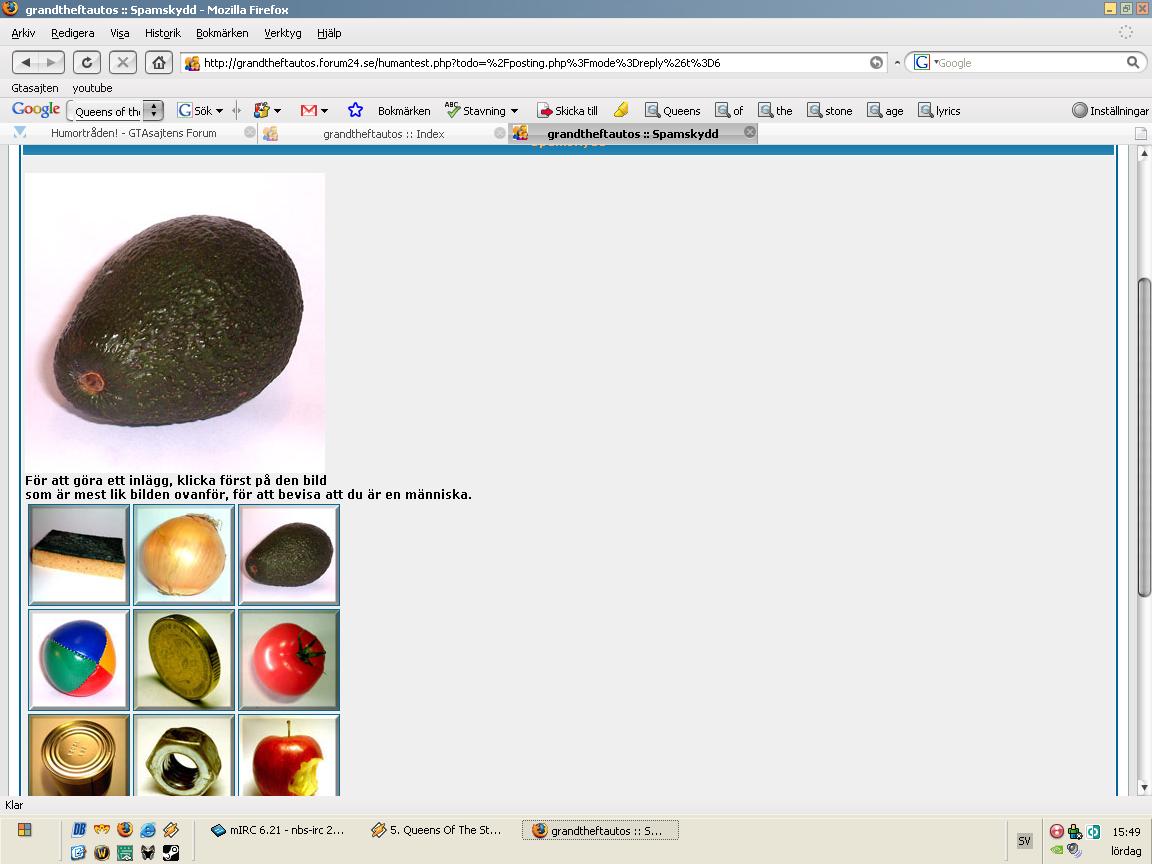
Task: Open the Google toolbar search history stepper
Action: click(153, 110)
